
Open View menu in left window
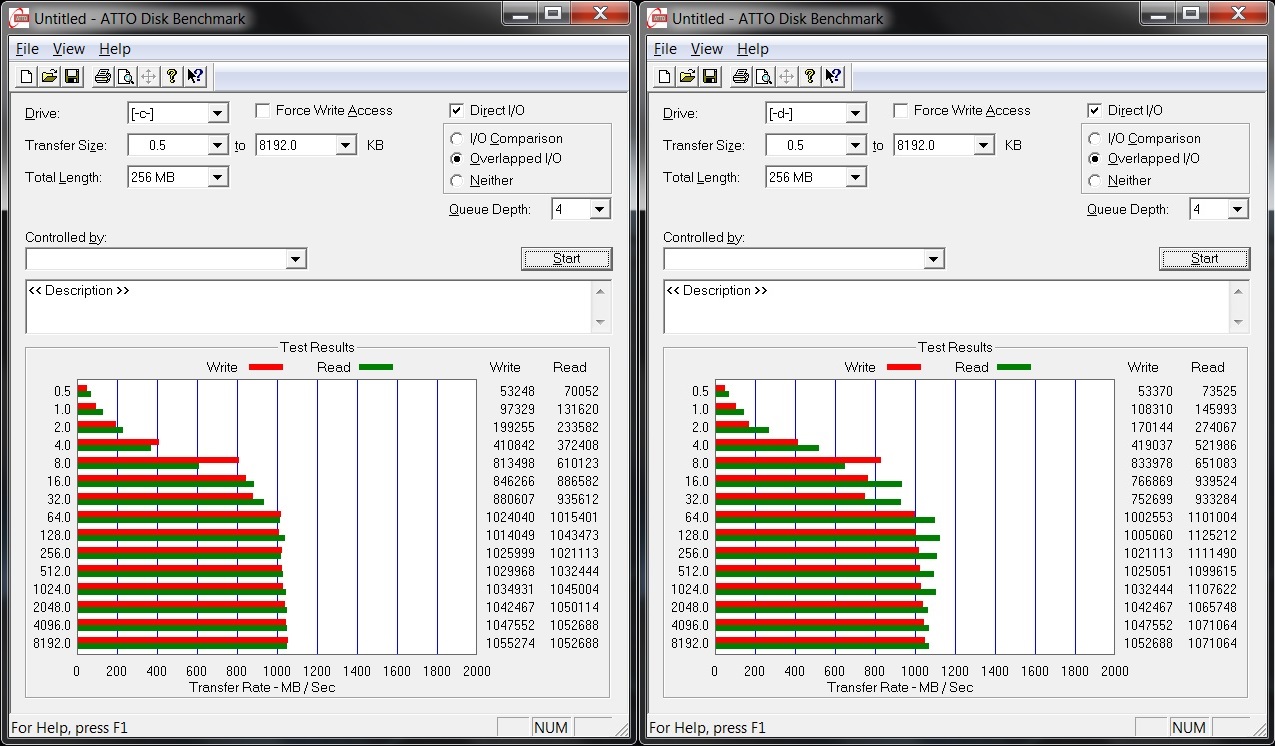point(69,49)
